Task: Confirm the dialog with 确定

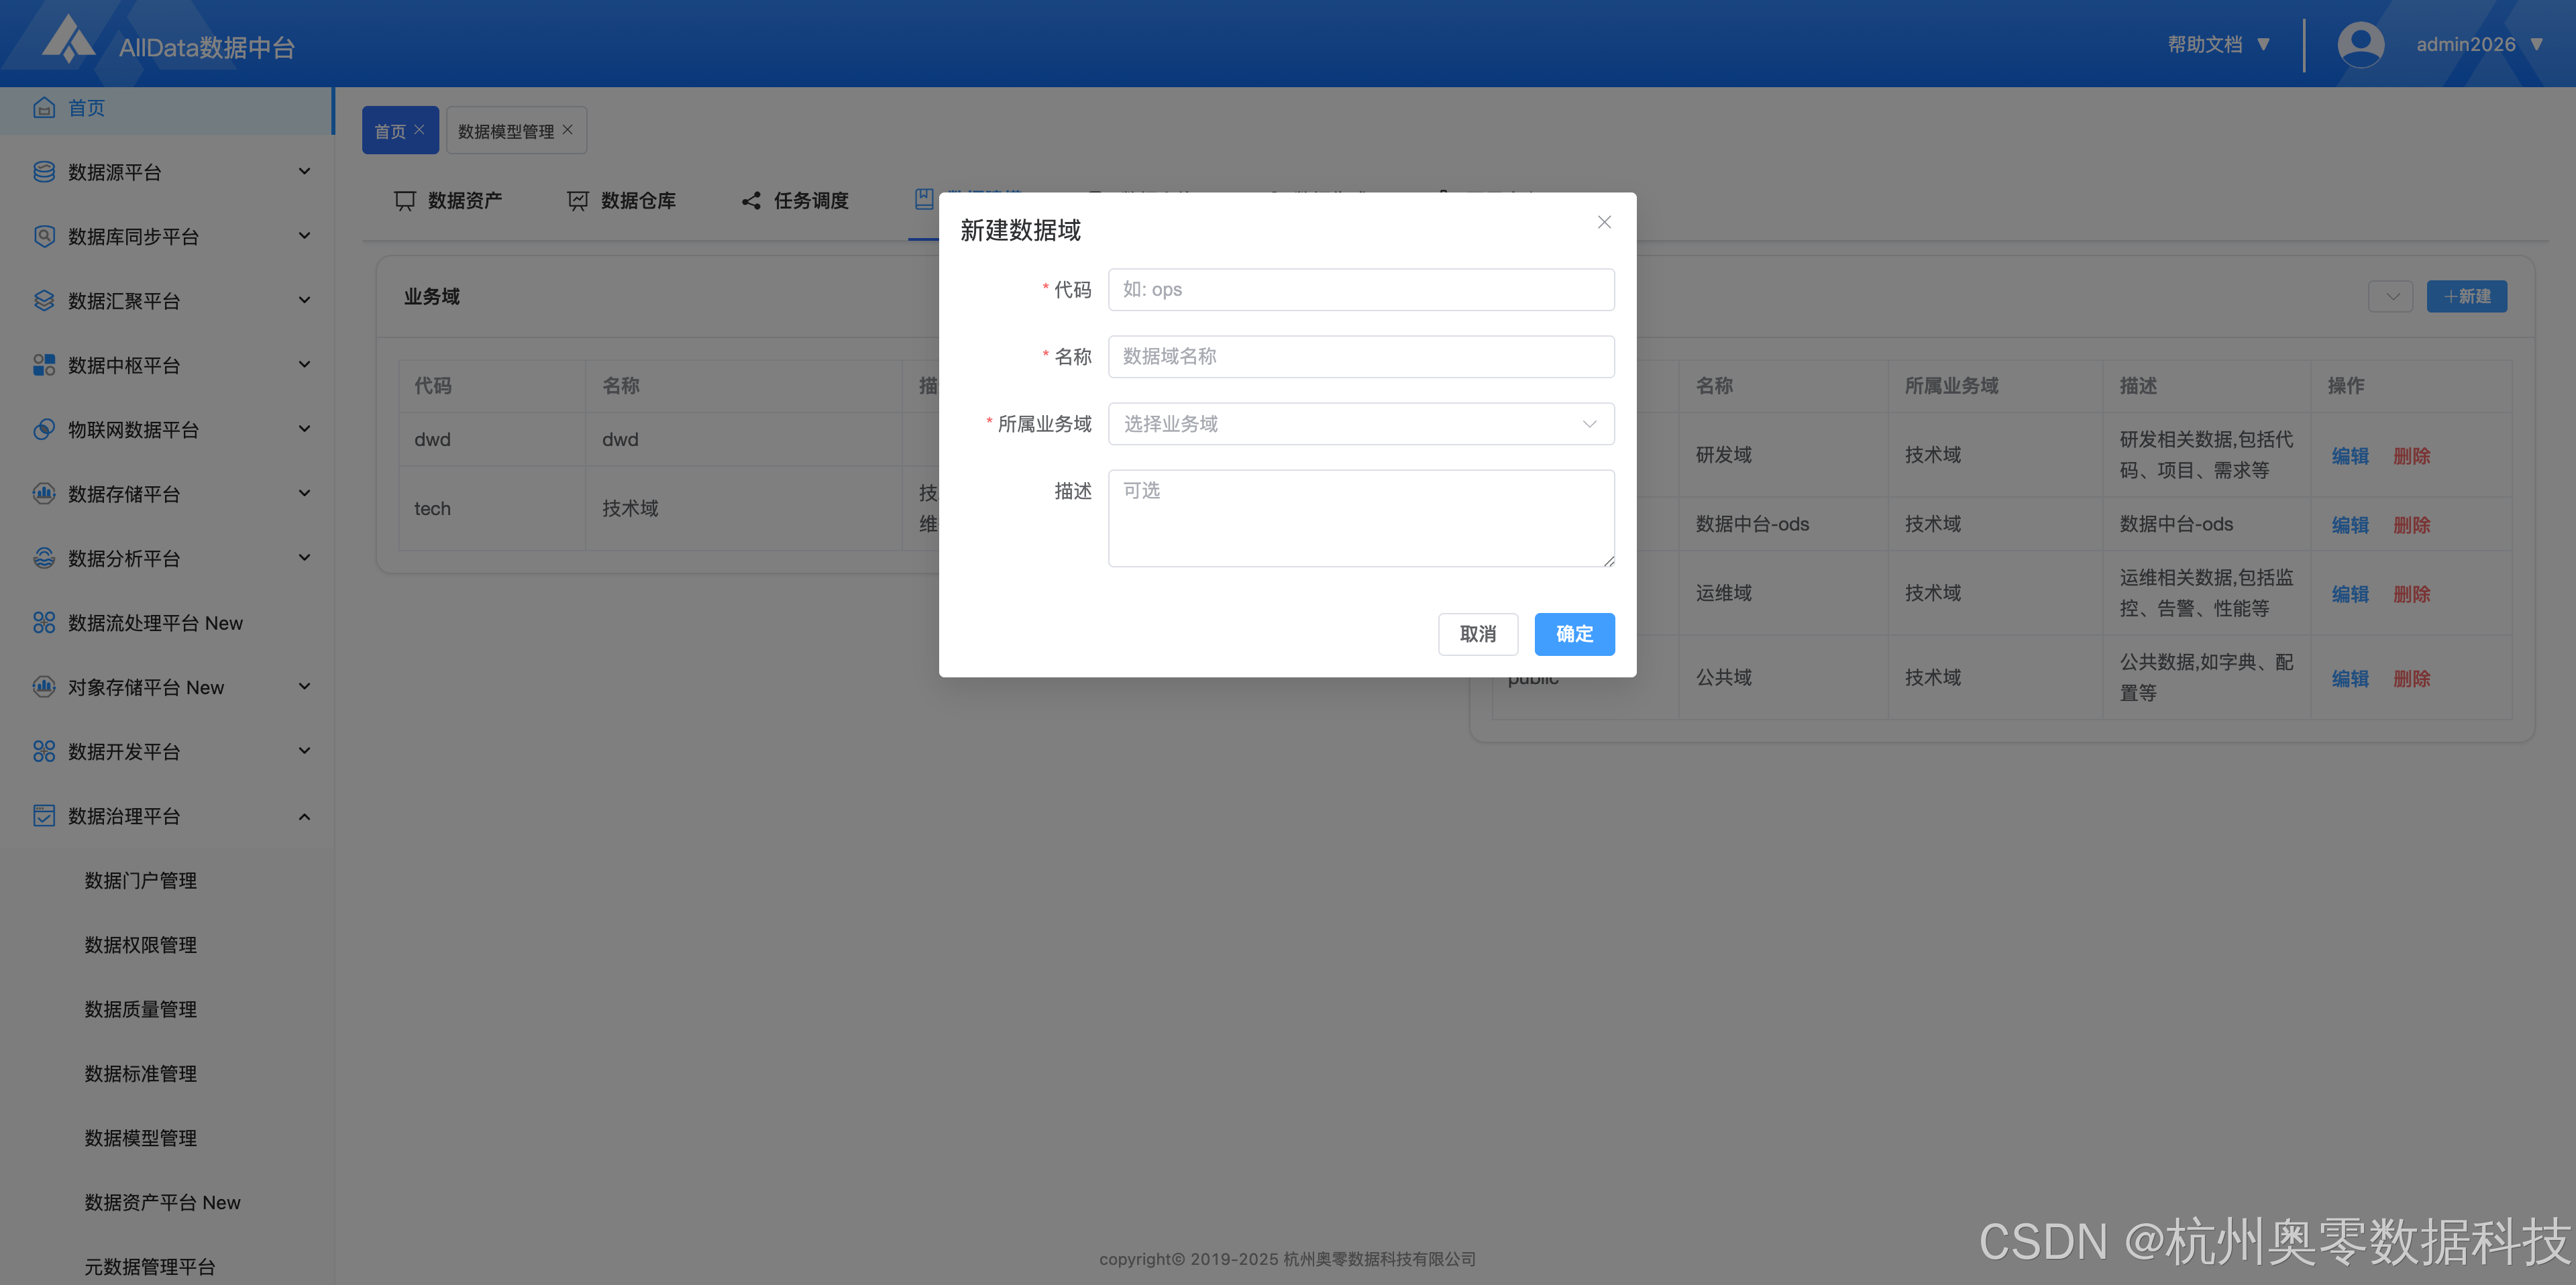Action: click(1574, 634)
